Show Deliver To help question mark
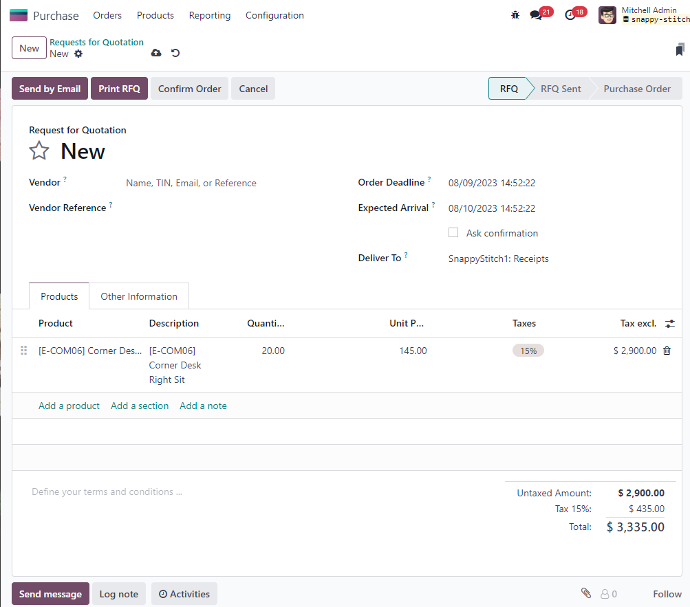The image size is (690, 607). [x=406, y=255]
